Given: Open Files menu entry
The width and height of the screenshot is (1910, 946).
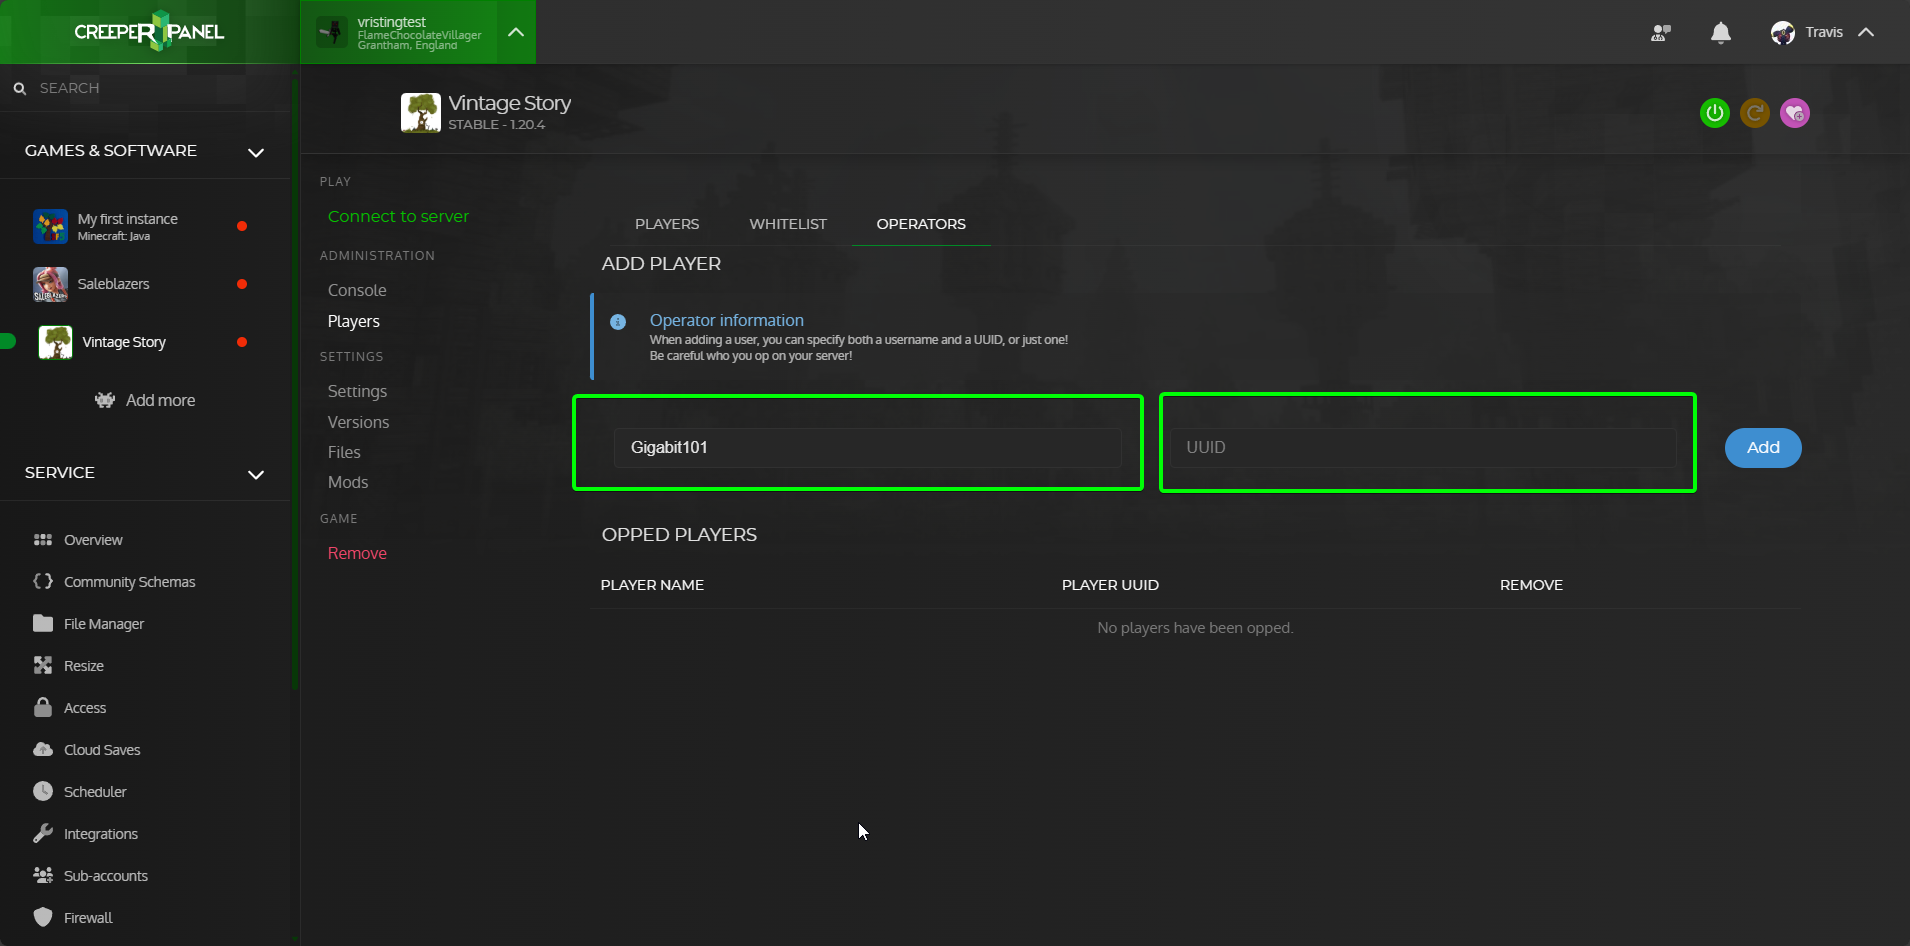Looking at the screenshot, I should point(344,452).
